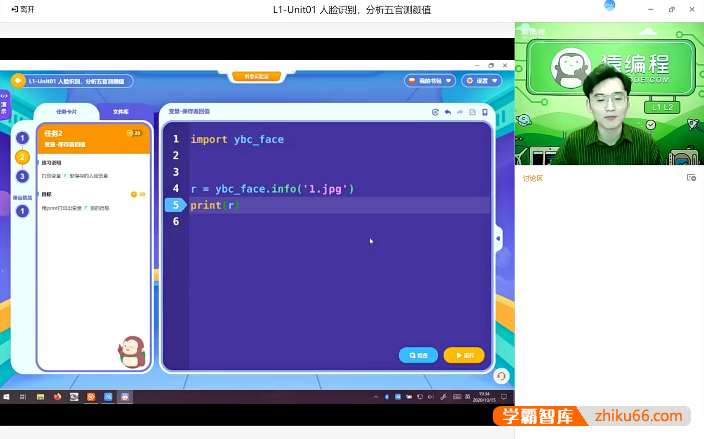Click the gold coin next to 目标
This screenshot has width=704, height=439.
coord(133,194)
